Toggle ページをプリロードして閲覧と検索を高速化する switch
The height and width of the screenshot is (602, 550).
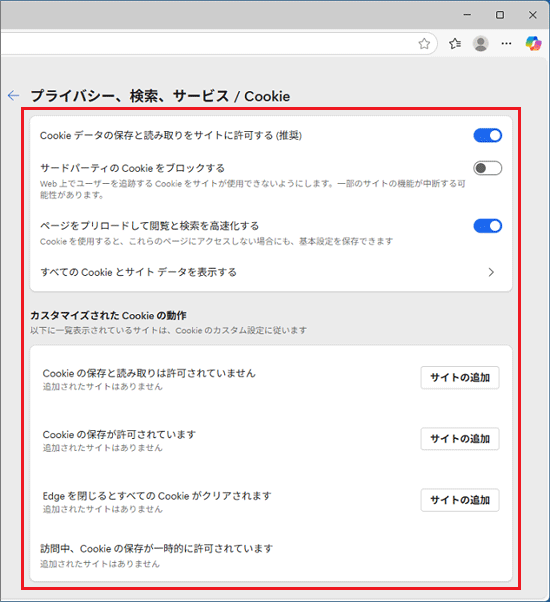487,226
